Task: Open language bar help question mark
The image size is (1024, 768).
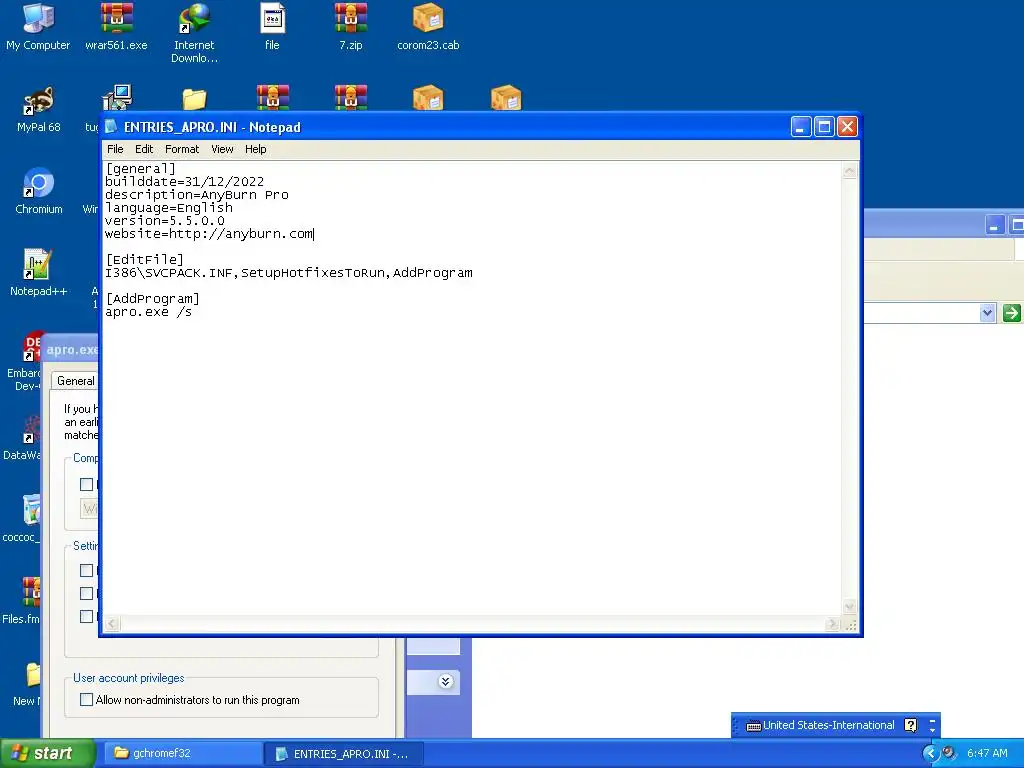Action: tap(910, 725)
